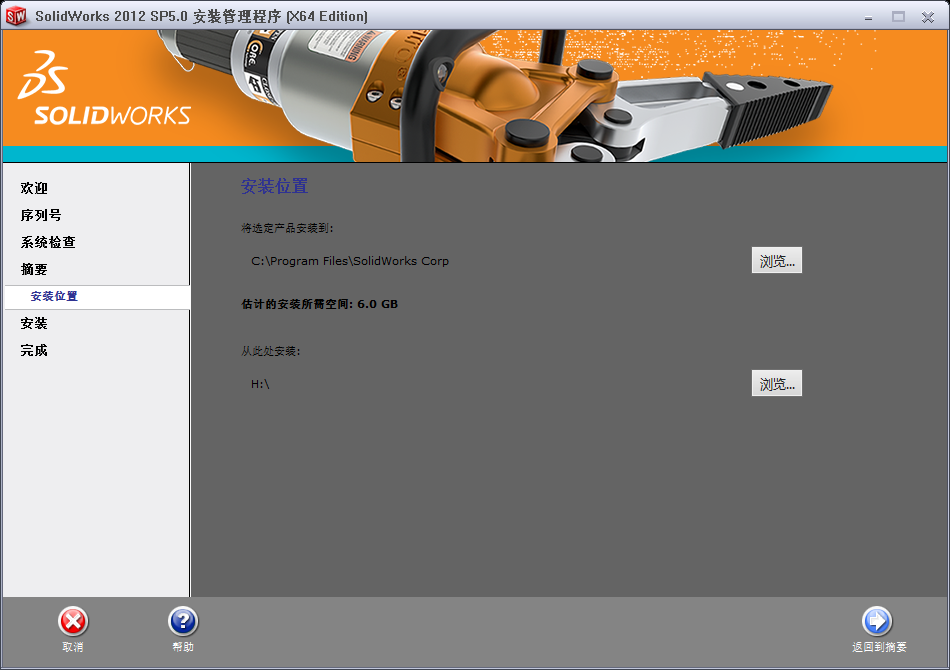Click the source path H:\ text
950x670 pixels.
tap(260, 384)
